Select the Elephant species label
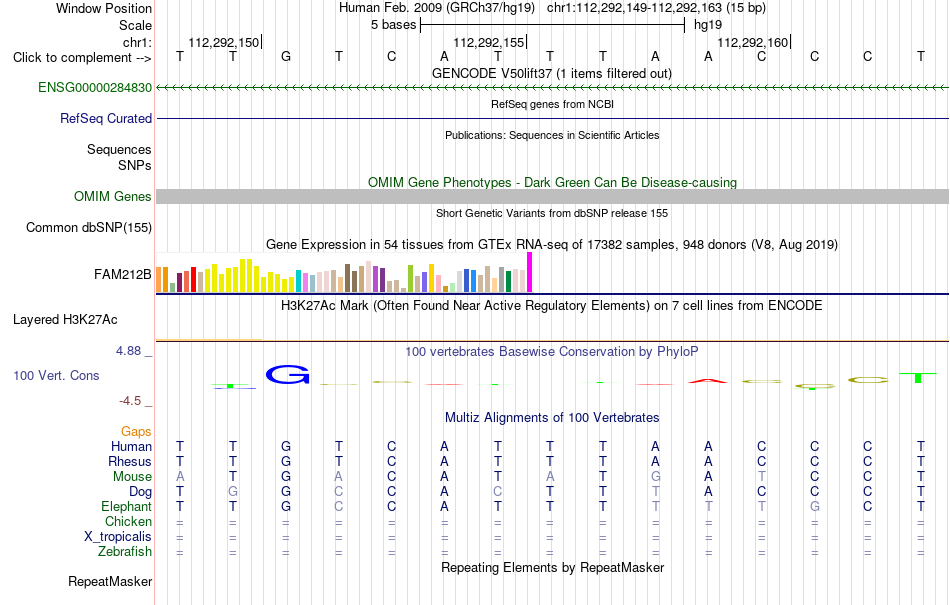Image resolution: width=950 pixels, height=605 pixels. pos(126,506)
